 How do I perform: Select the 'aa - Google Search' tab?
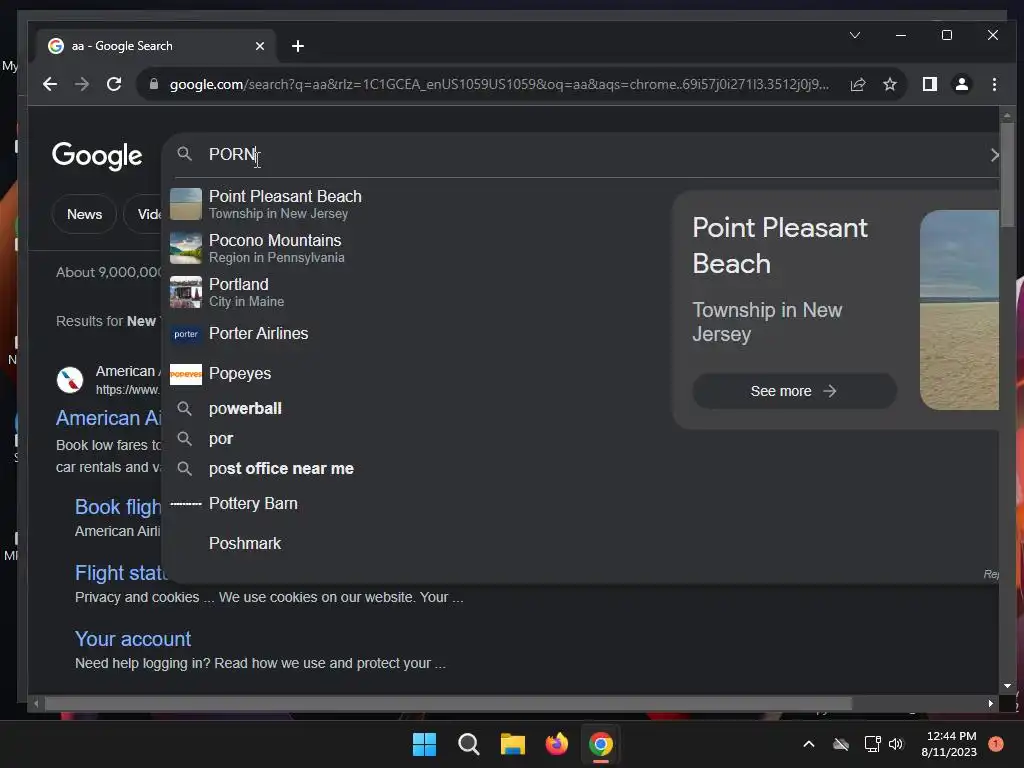[x=157, y=46]
